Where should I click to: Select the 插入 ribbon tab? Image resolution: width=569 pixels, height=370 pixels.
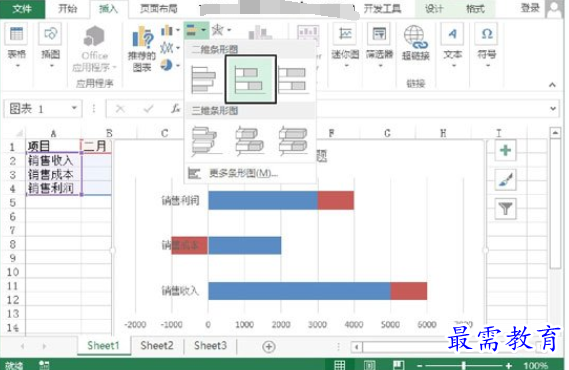108,9
